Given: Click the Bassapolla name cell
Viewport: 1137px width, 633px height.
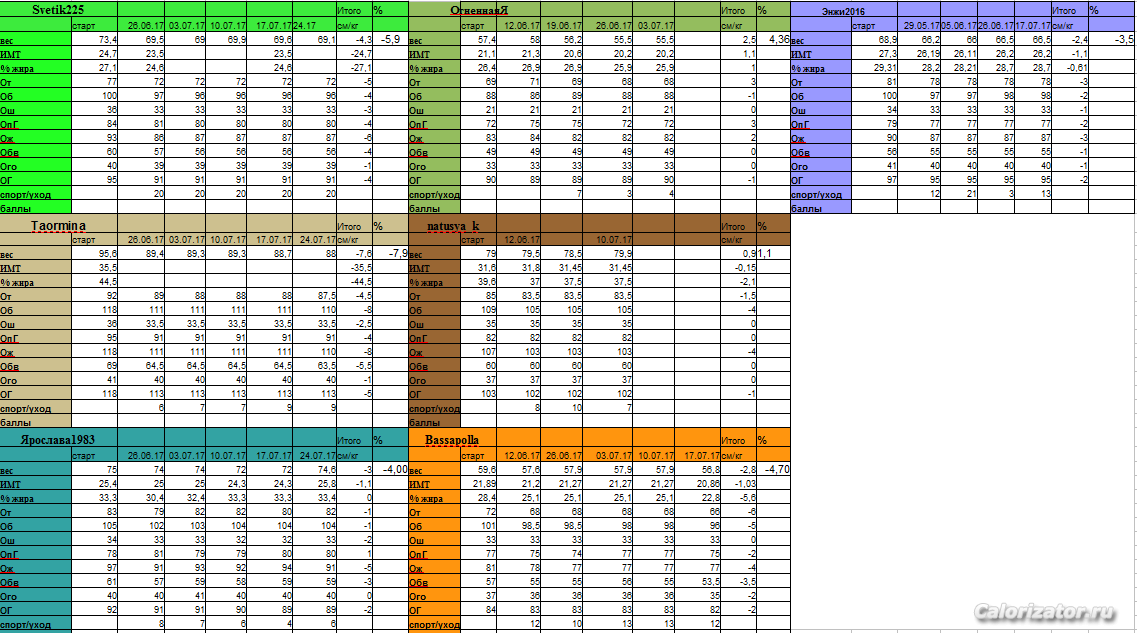Looking at the screenshot, I should coord(452,439).
